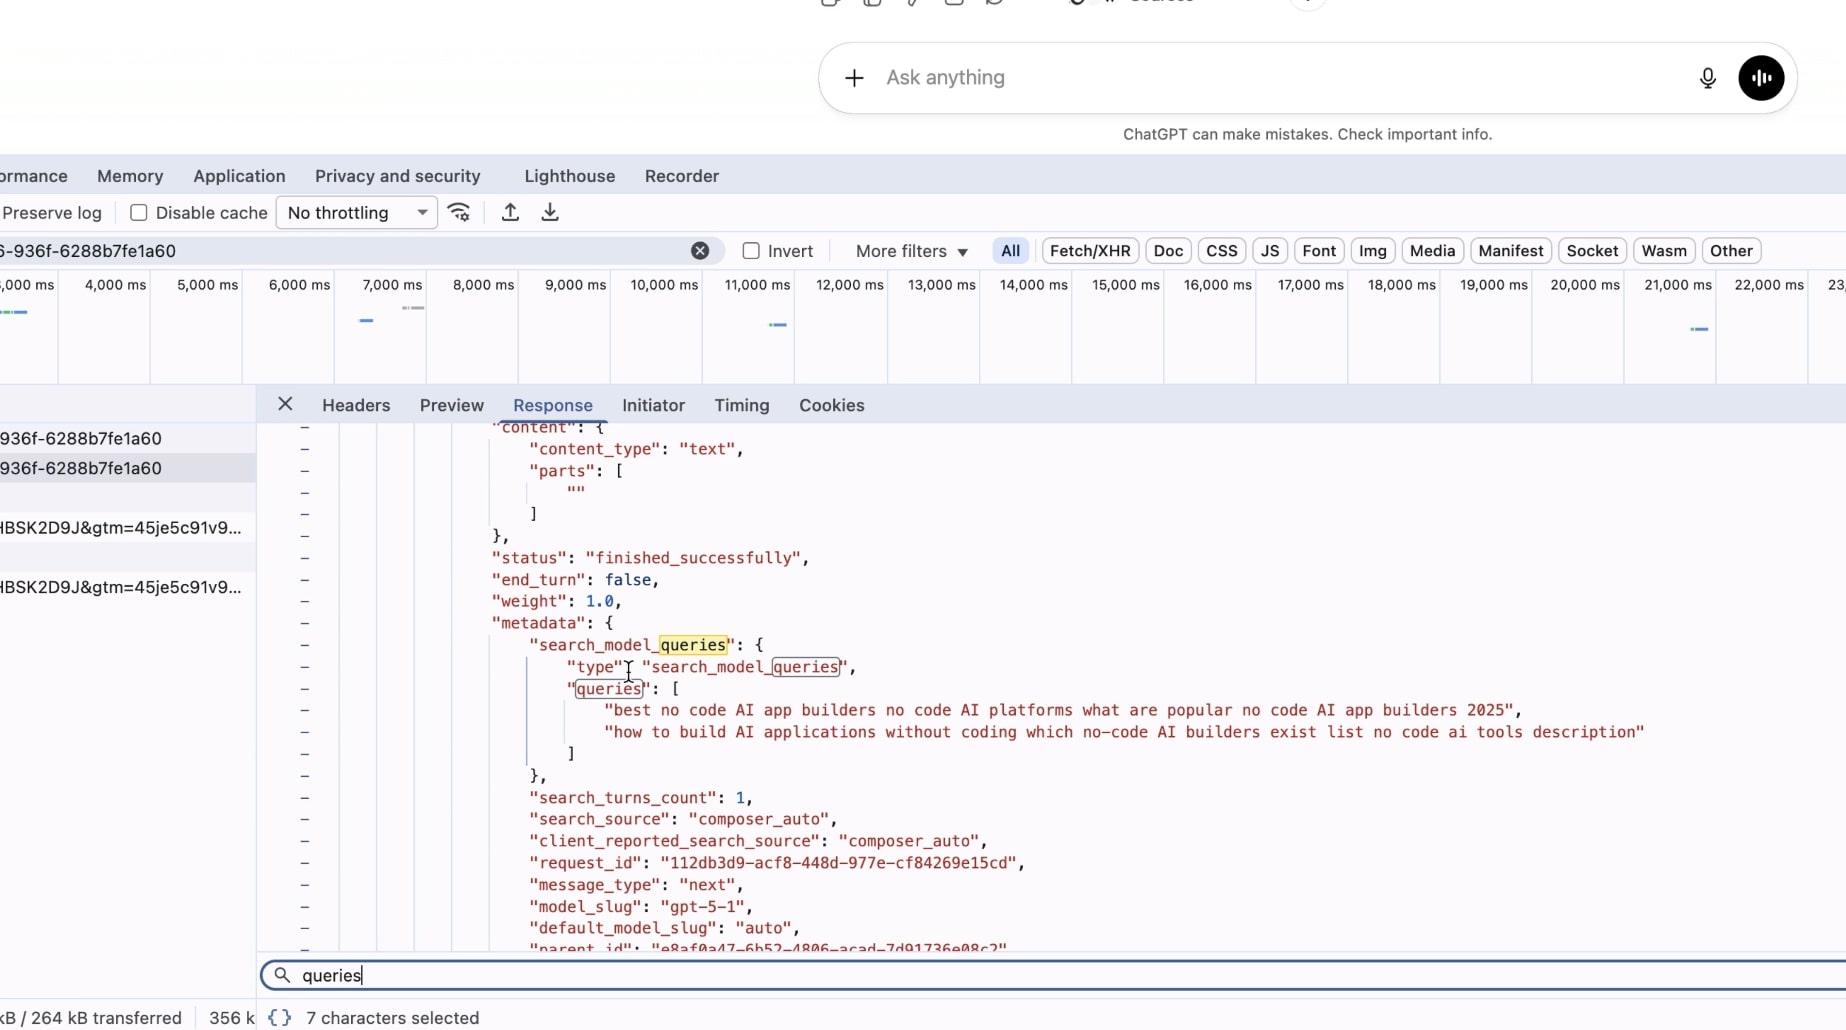Check the Invert filter checkbox
The image size is (1846, 1030).
(751, 251)
